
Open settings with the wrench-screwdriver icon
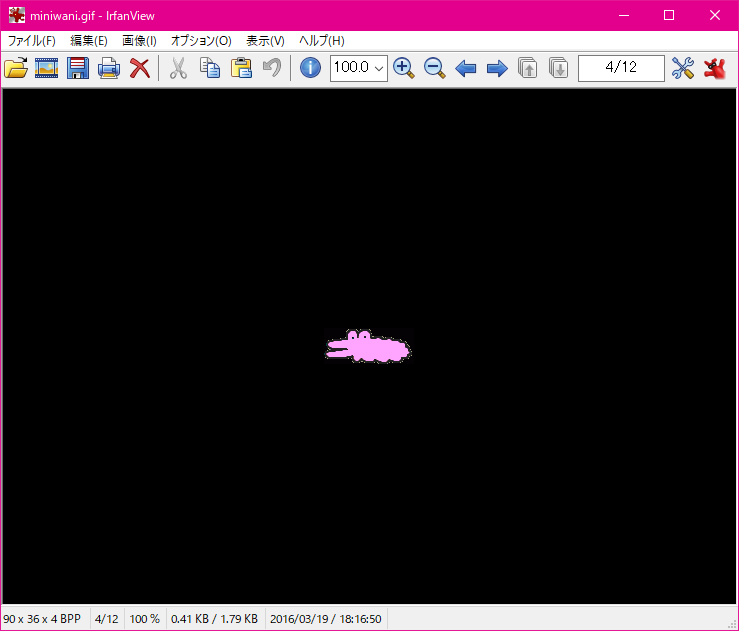(683, 68)
